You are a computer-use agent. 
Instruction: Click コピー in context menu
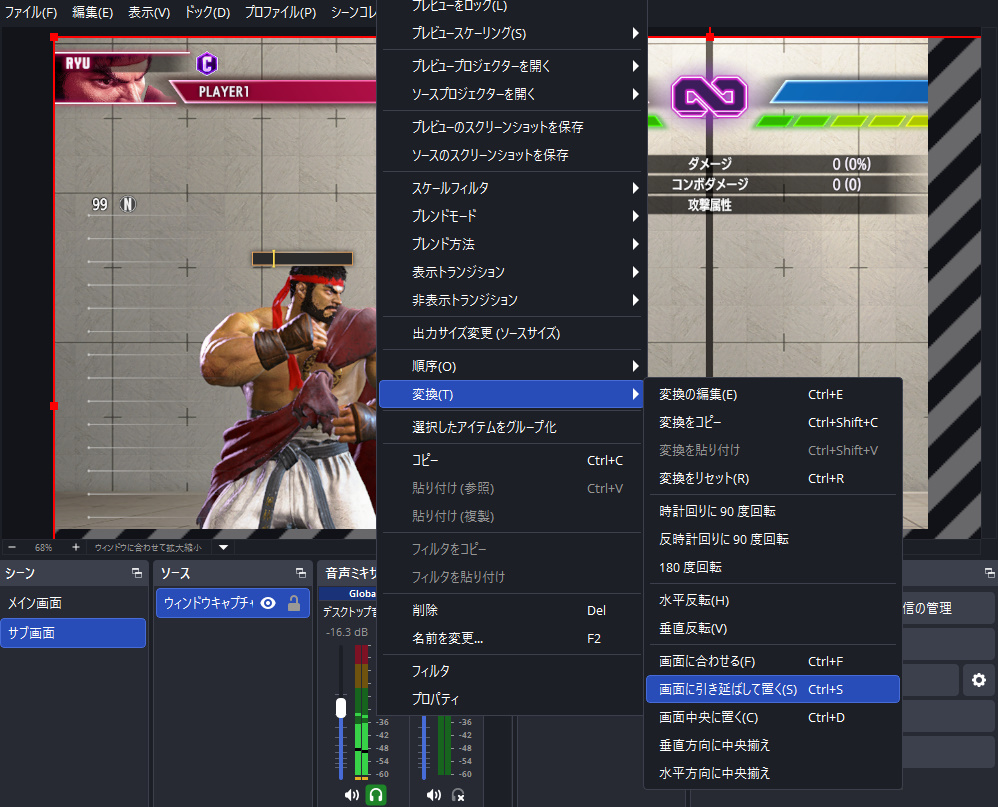point(511,460)
